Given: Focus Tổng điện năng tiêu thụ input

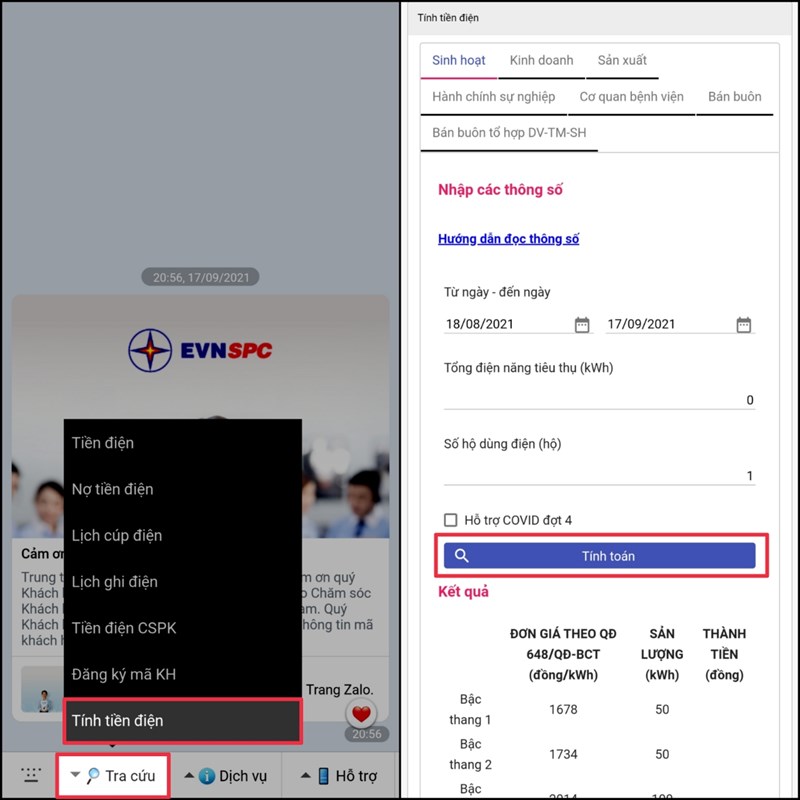Looking at the screenshot, I should pyautogui.click(x=599, y=400).
